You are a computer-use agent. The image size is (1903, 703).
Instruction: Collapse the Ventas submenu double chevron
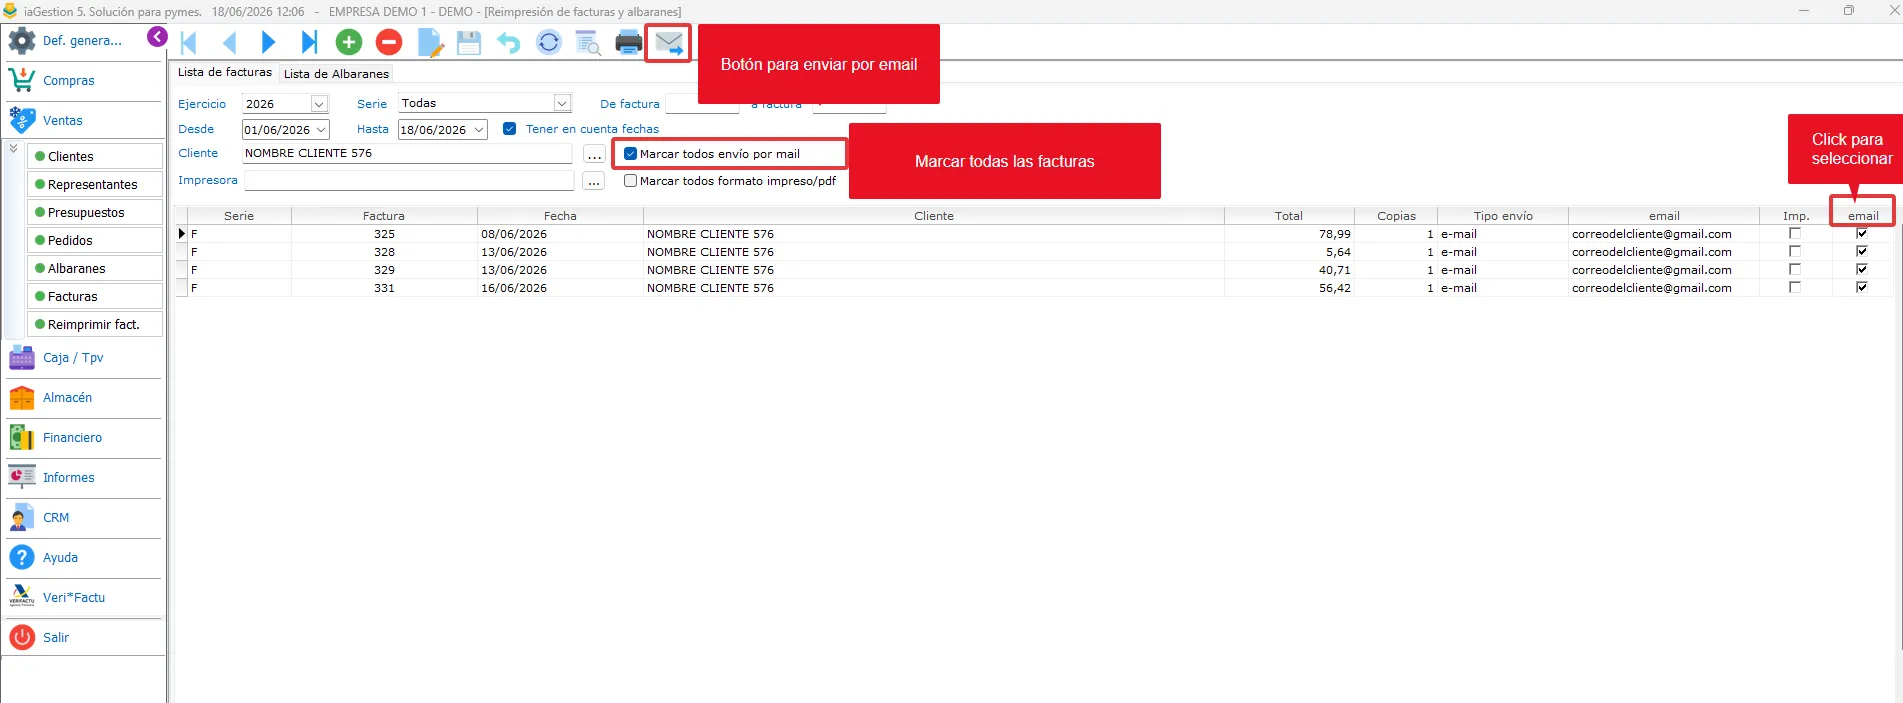(13, 149)
